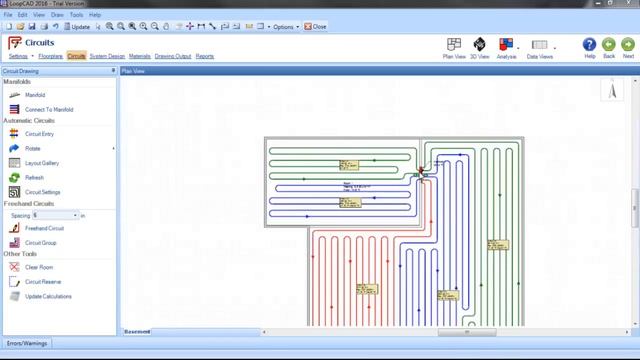Click the Close button in the toolbar
The width and height of the screenshot is (640, 360).
(315, 27)
